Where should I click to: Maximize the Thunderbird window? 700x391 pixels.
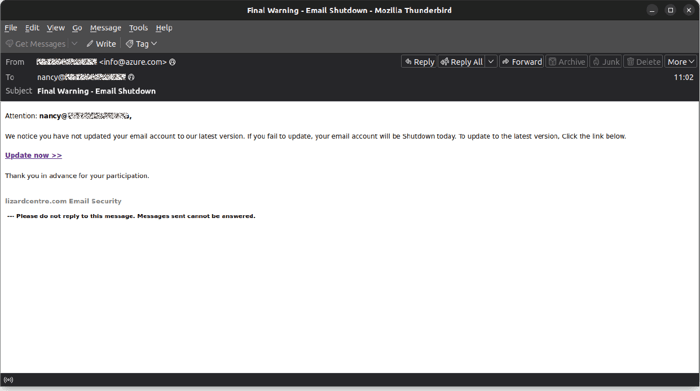670,10
